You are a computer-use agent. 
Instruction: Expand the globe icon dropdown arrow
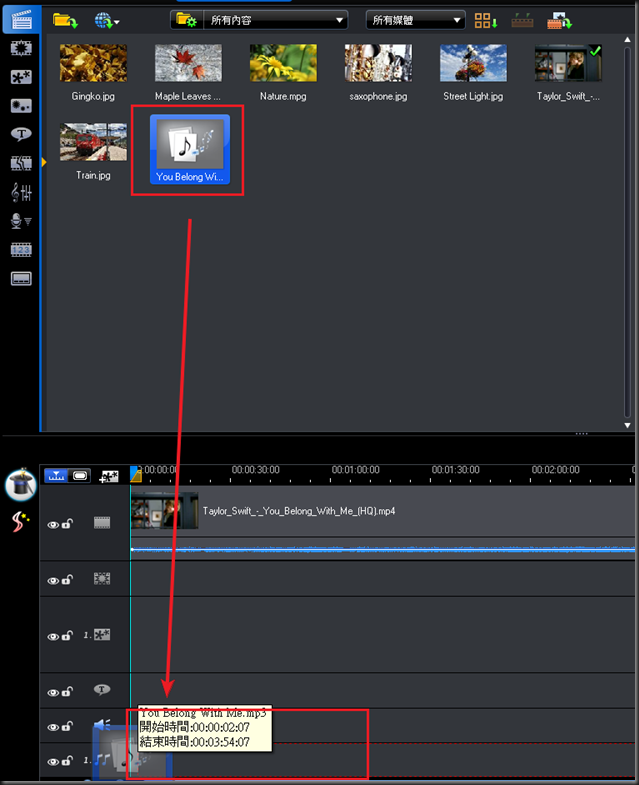point(117,23)
